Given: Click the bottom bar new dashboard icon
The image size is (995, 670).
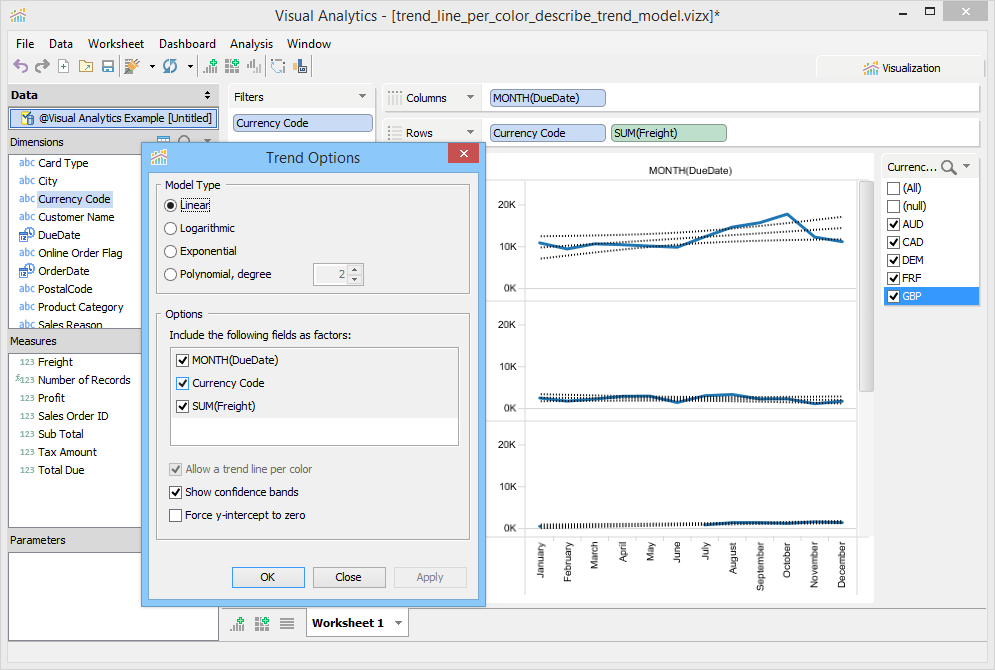Looking at the screenshot, I should [x=262, y=624].
